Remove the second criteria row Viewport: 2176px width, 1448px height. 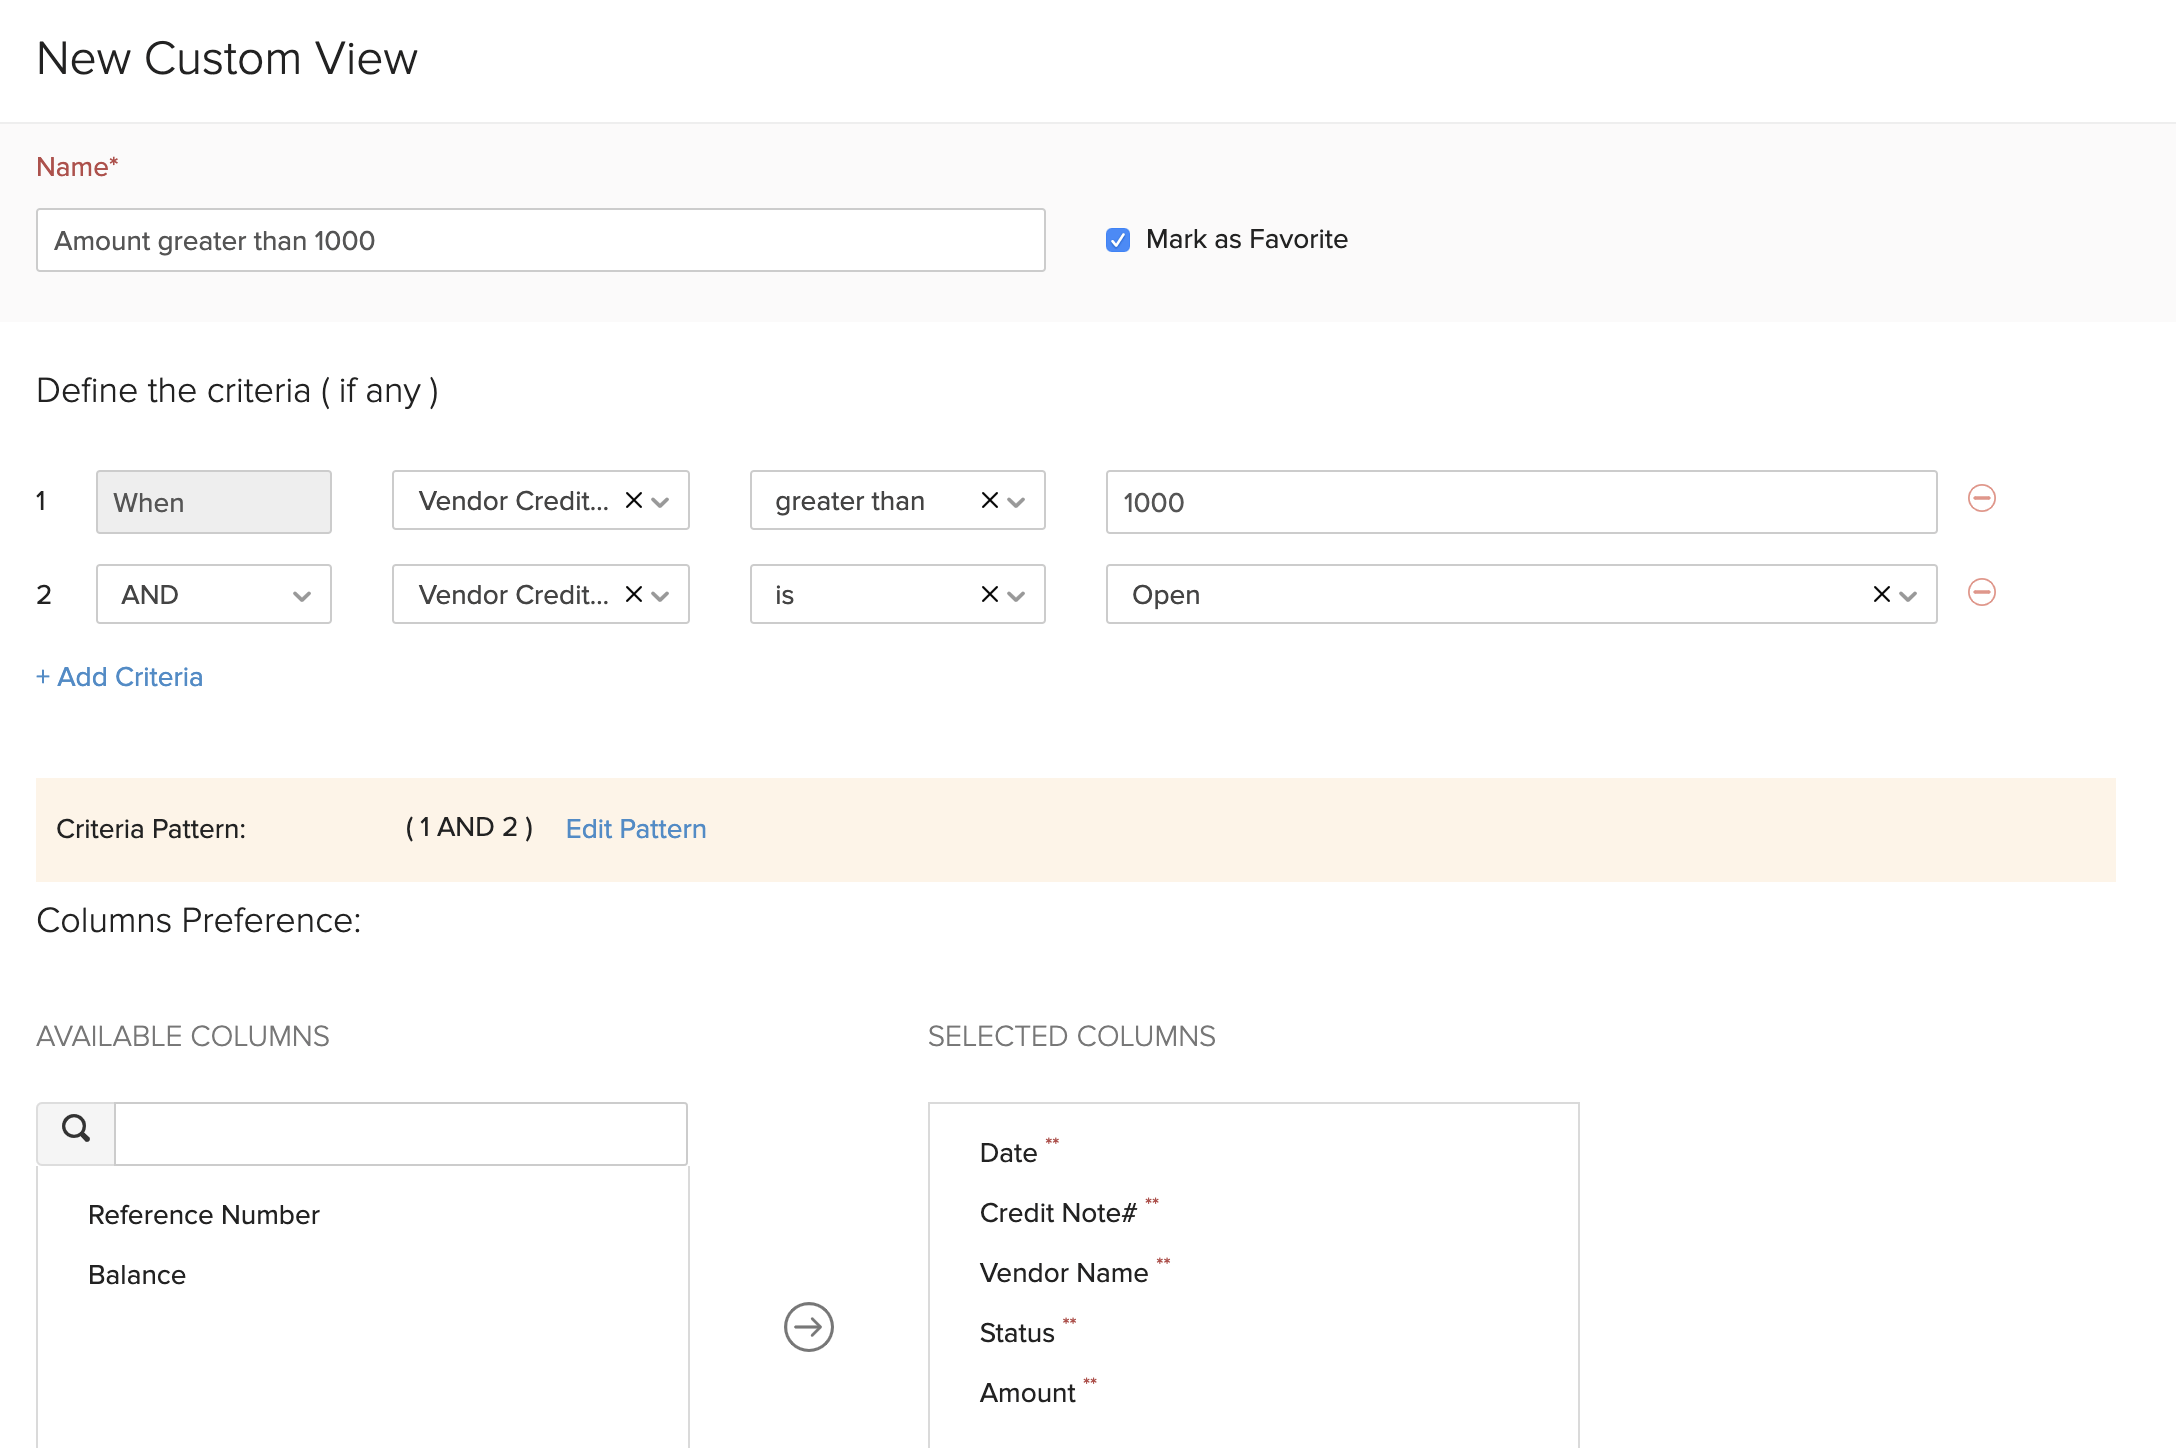pos(1981,592)
